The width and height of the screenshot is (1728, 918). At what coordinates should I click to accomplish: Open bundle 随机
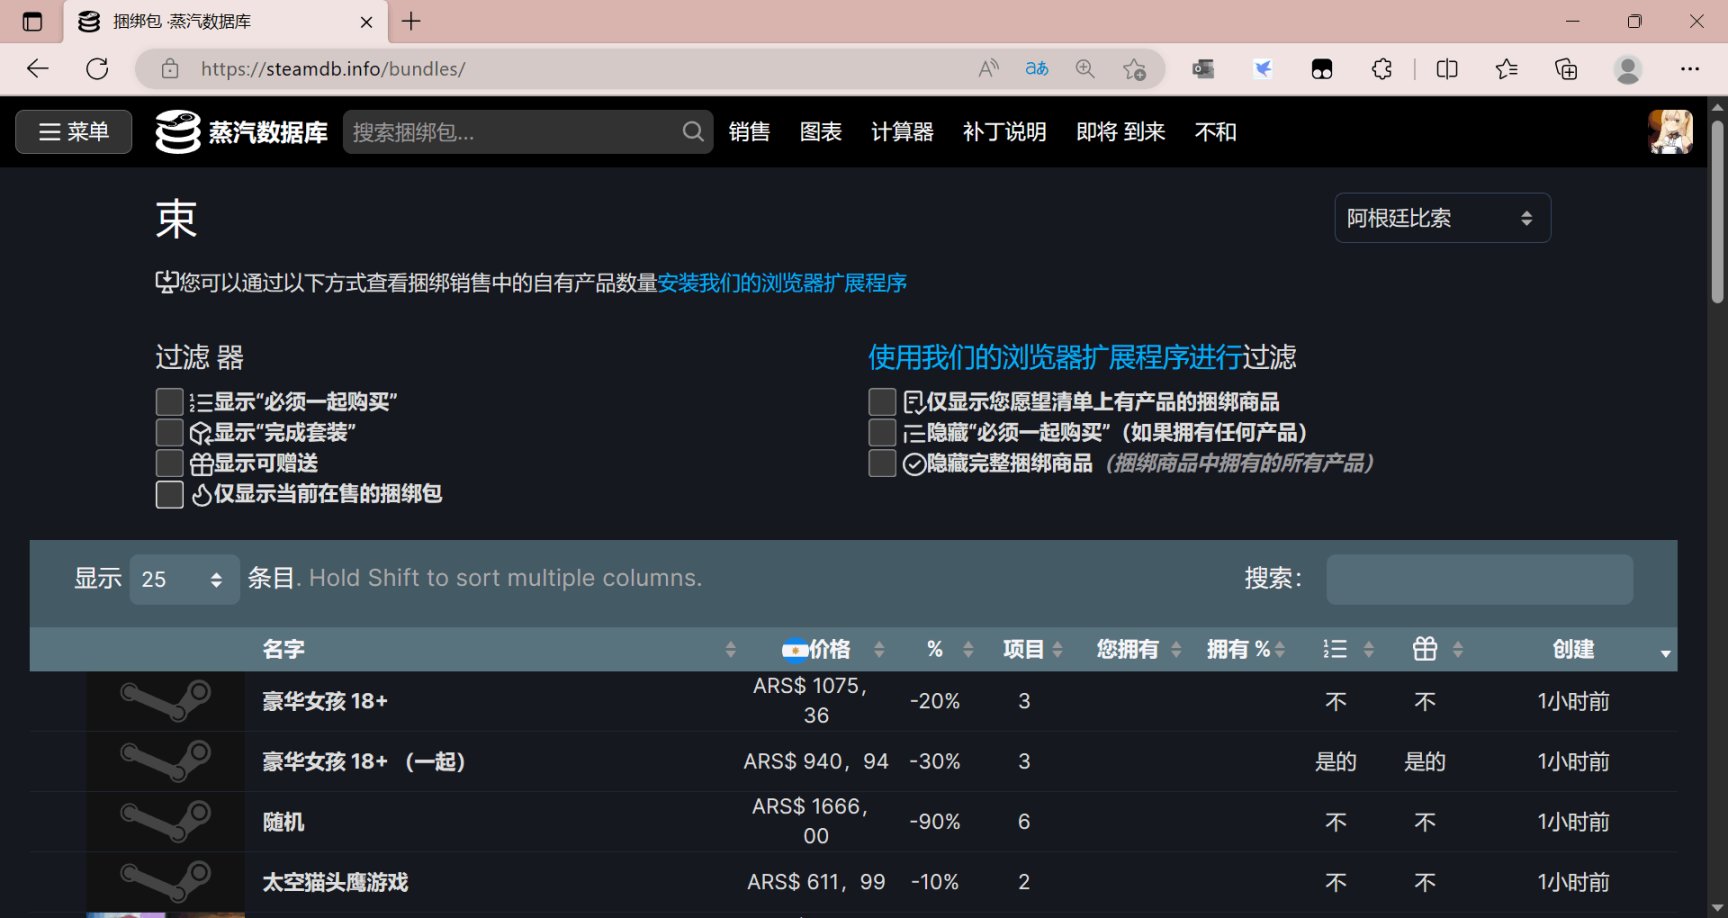coord(283,822)
